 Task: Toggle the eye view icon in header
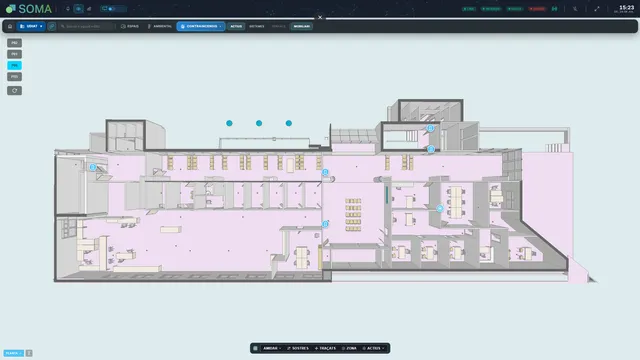coord(78,9)
